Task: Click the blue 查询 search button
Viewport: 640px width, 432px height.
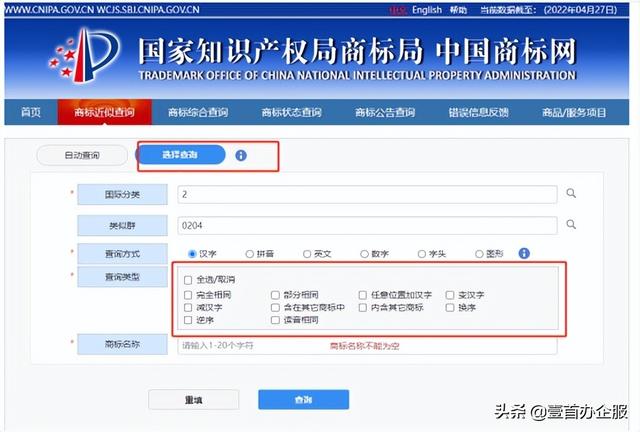Action: [303, 400]
